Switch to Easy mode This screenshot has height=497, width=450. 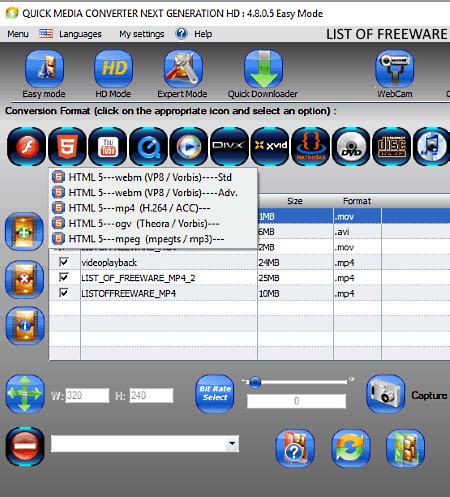point(44,69)
